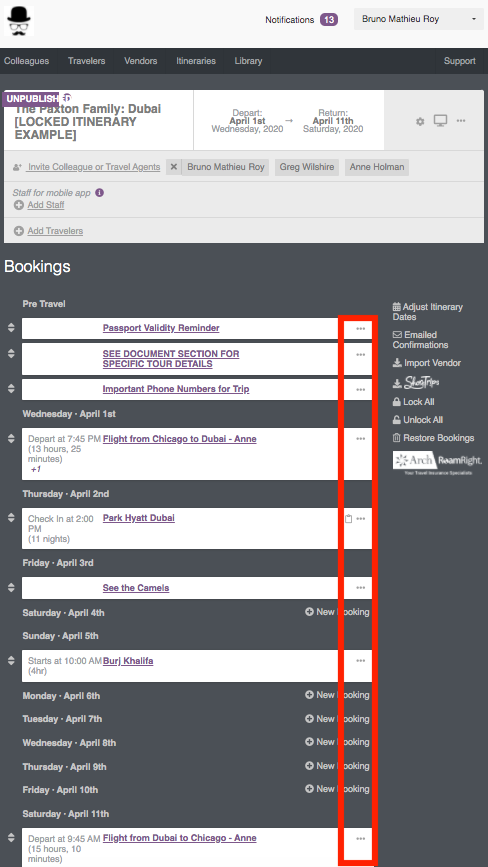Open the itinerary settings gear icon
The height and width of the screenshot is (867, 488).
pyautogui.click(x=420, y=121)
